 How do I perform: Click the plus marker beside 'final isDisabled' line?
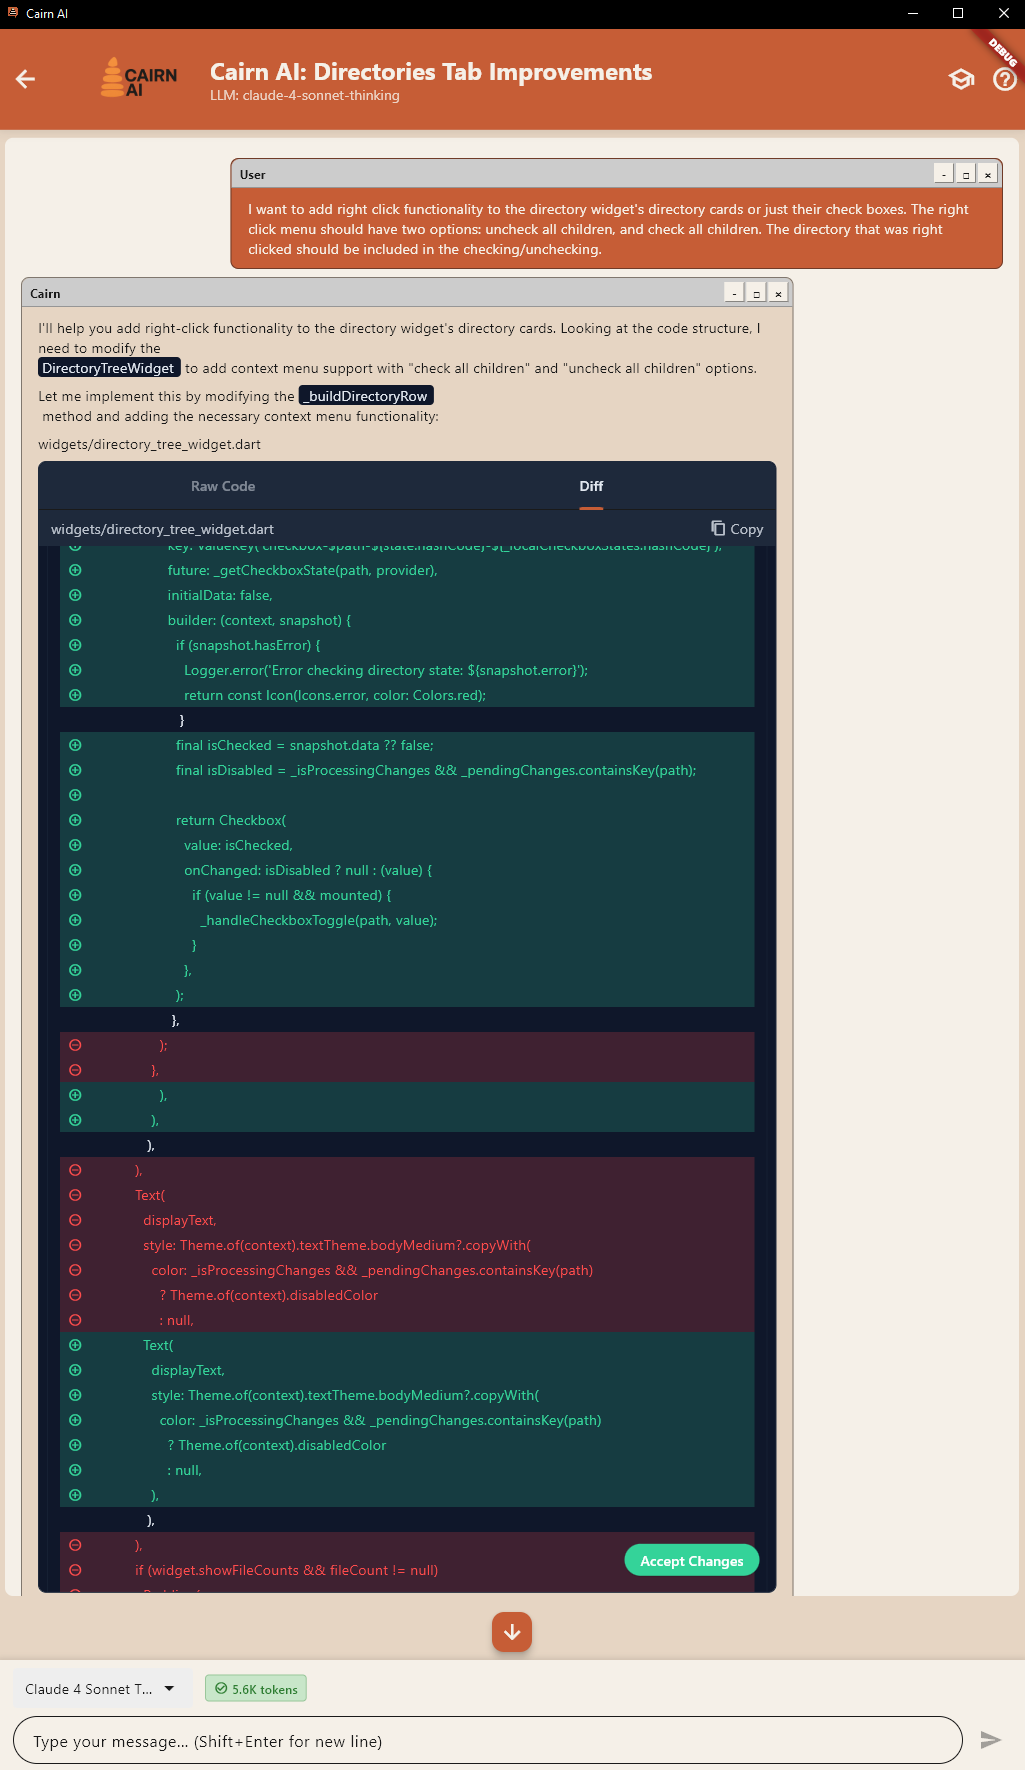[75, 770]
